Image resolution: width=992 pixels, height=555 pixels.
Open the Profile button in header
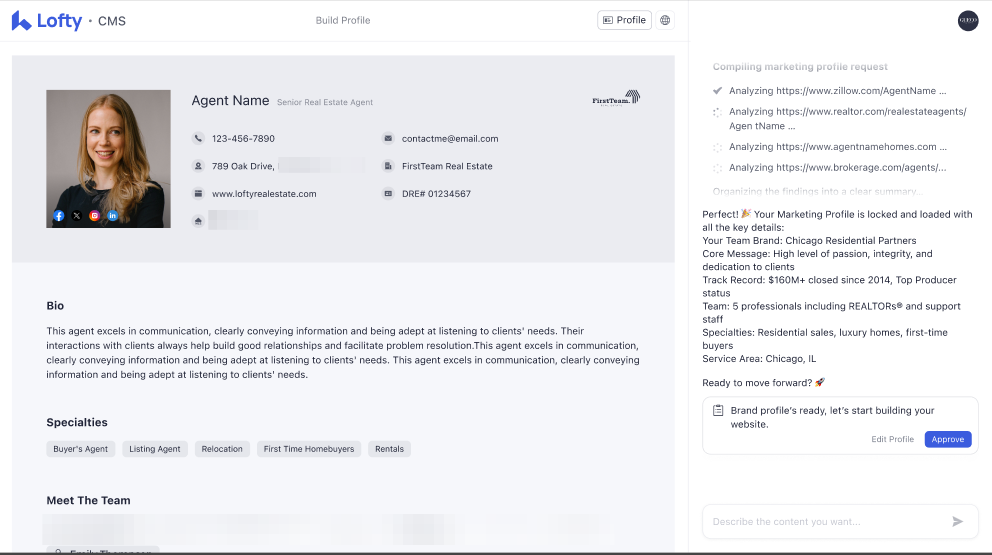point(624,20)
